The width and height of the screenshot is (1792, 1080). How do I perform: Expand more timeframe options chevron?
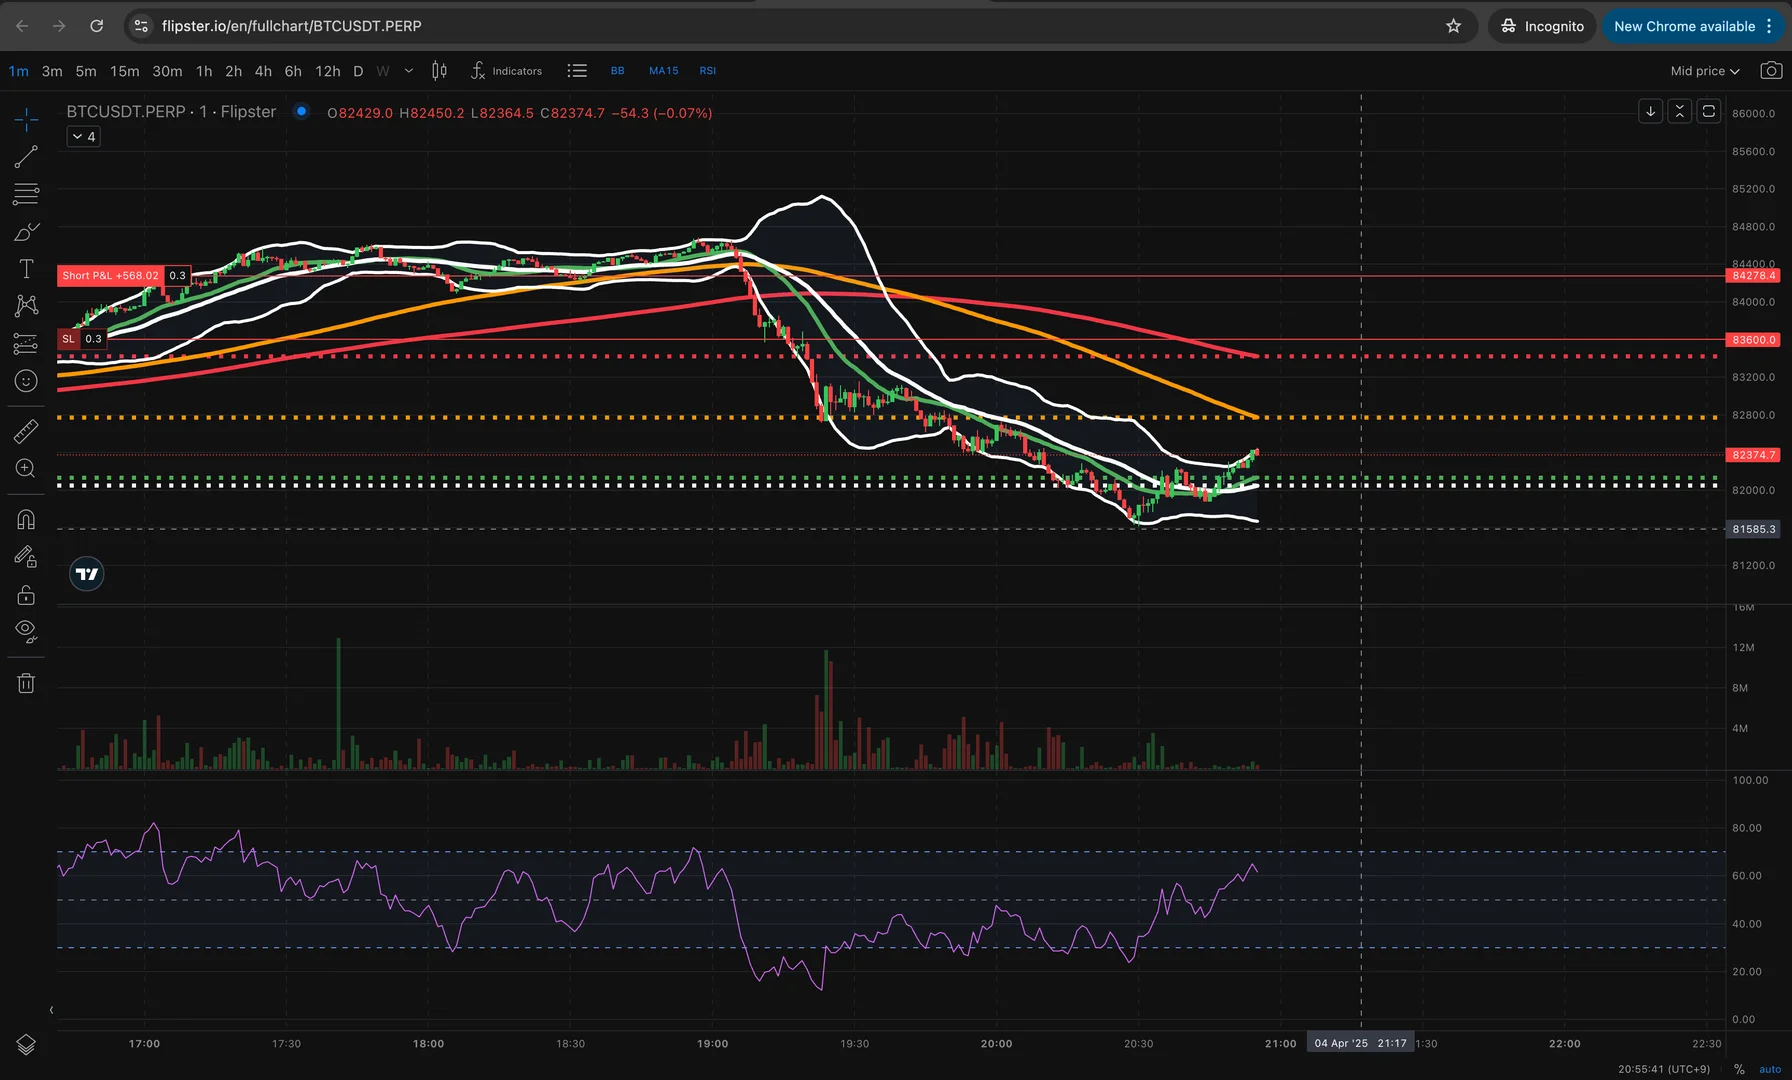(x=408, y=71)
